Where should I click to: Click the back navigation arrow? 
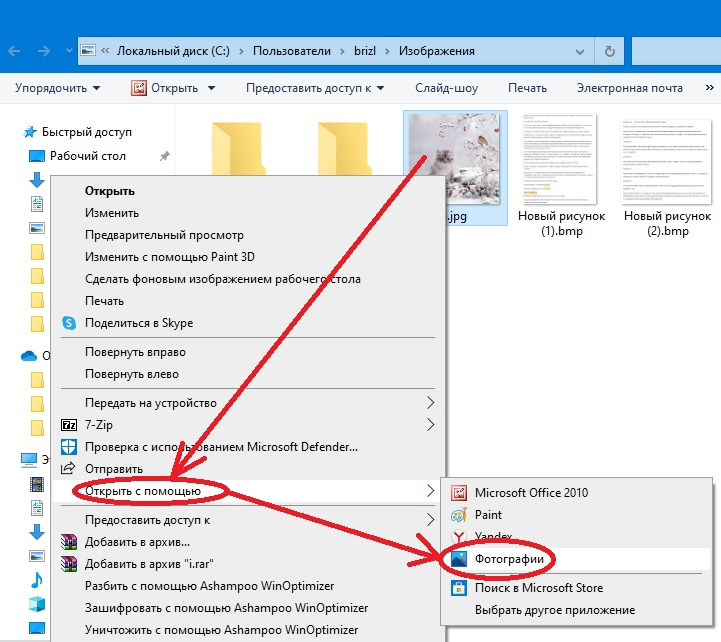(14, 51)
